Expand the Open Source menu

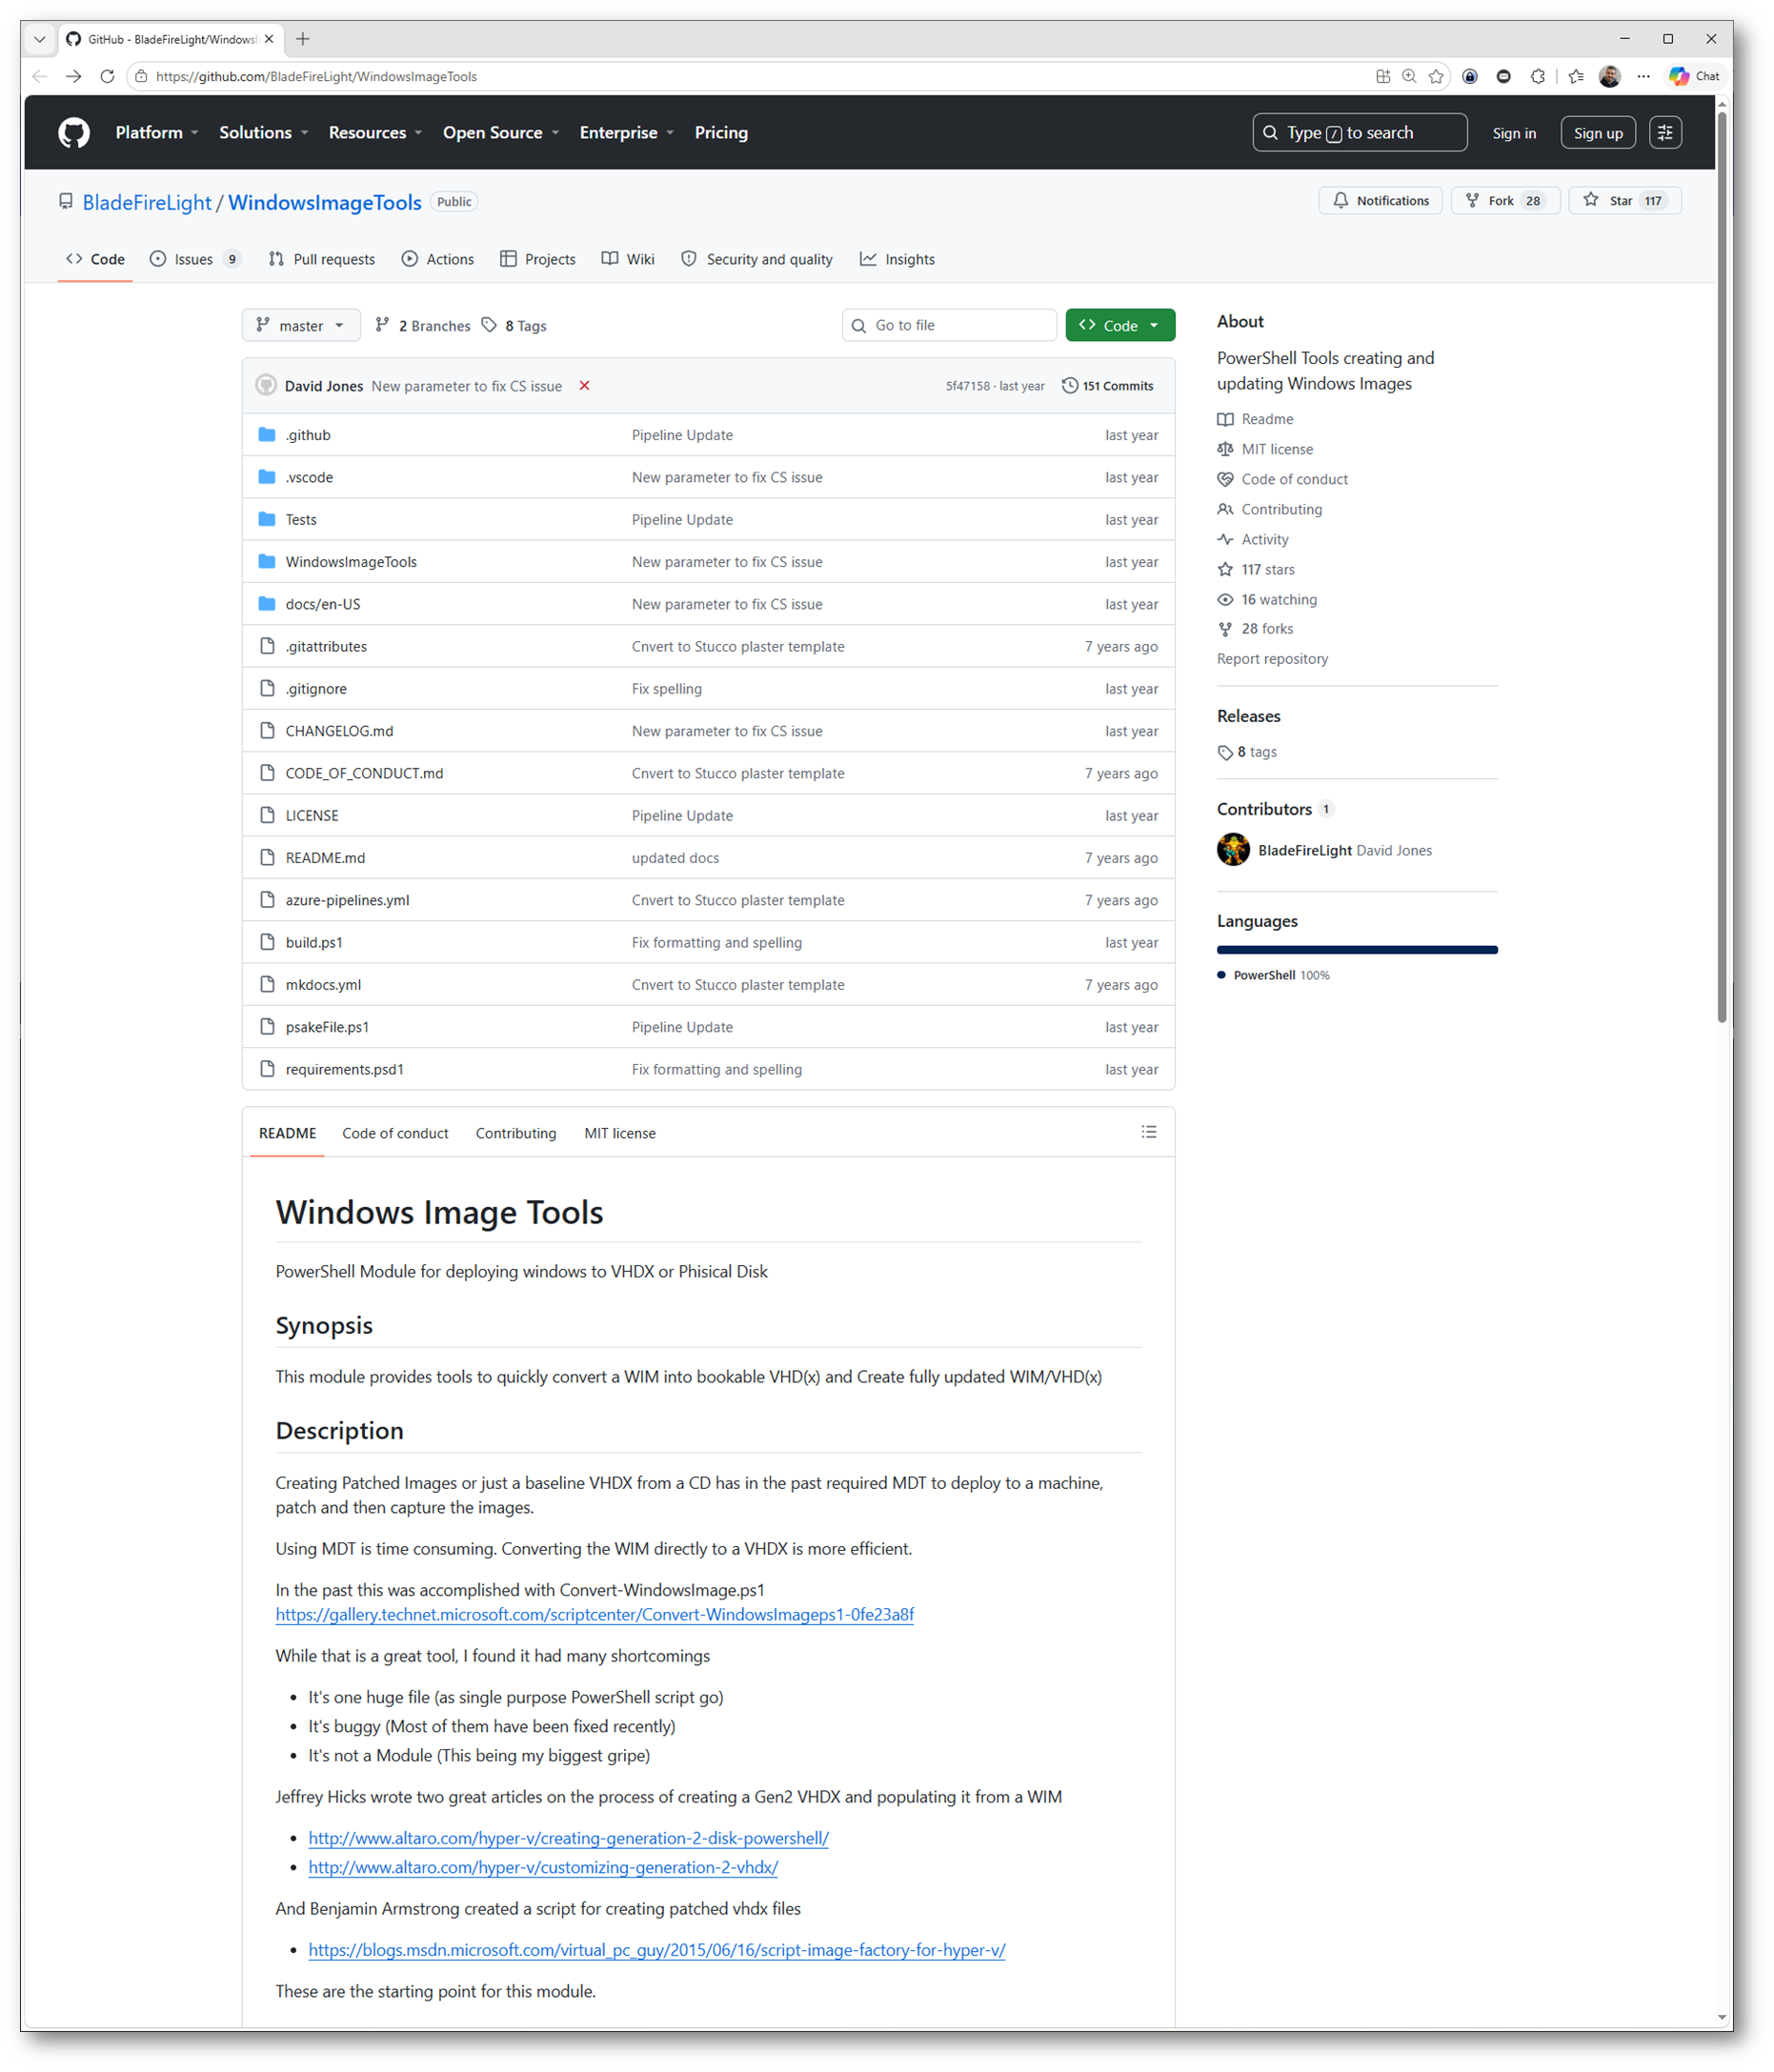pyautogui.click(x=501, y=133)
